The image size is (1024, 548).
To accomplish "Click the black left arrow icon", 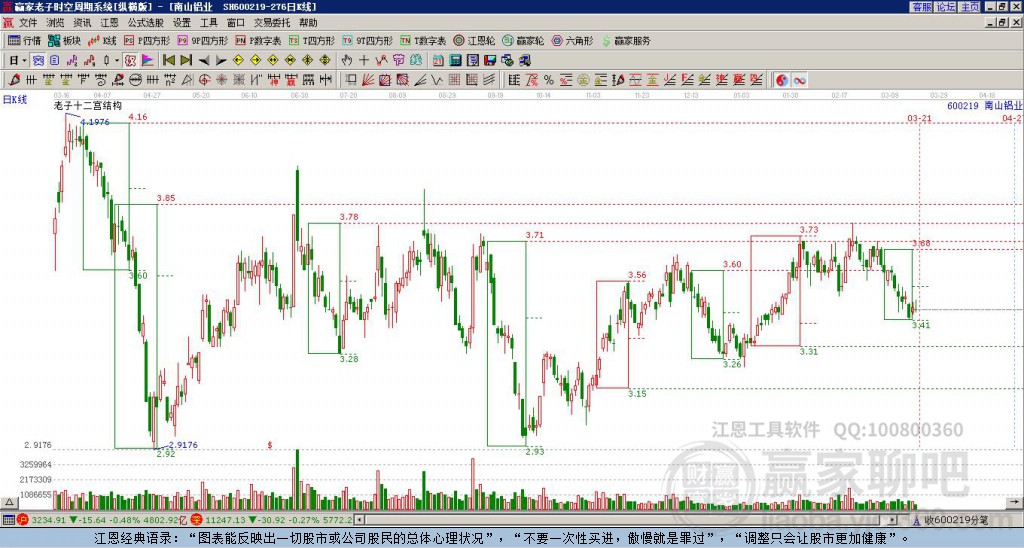I will pos(204,60).
